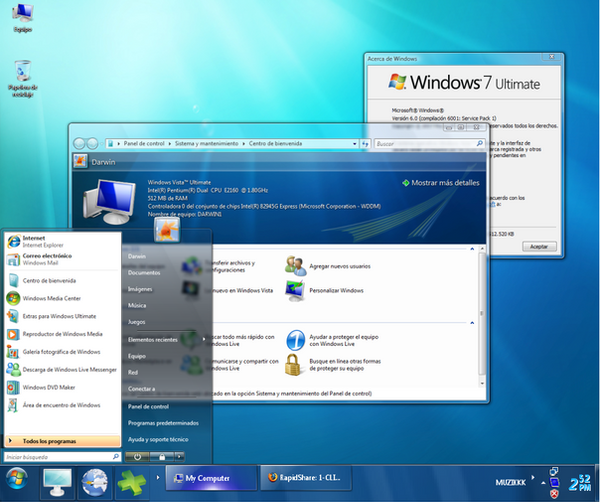Open Música in Start menu

137,305
